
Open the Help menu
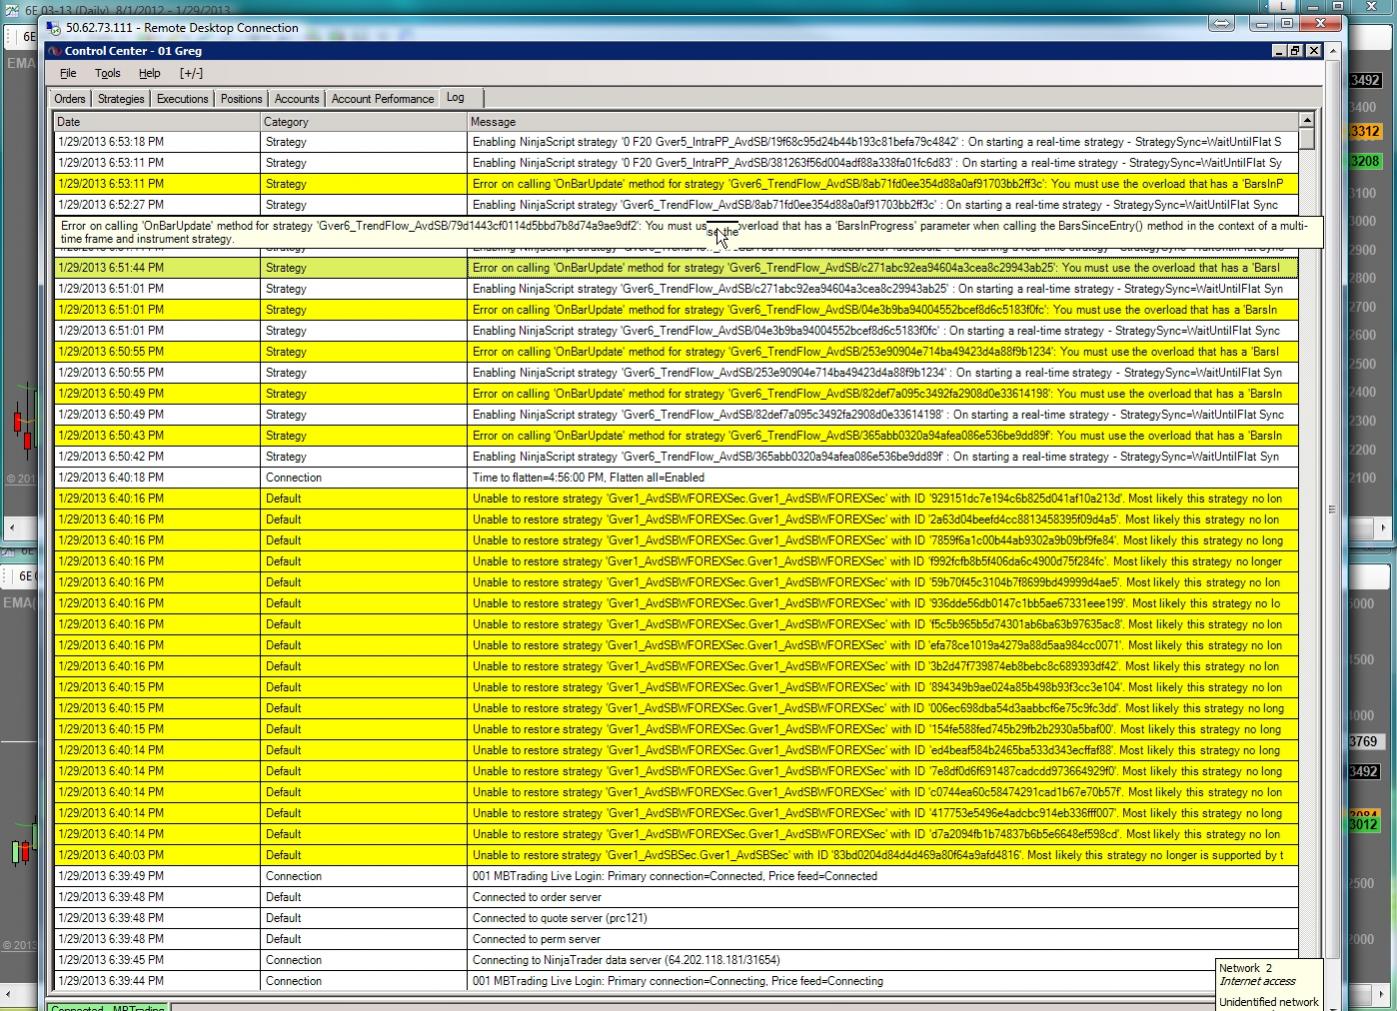click(149, 73)
